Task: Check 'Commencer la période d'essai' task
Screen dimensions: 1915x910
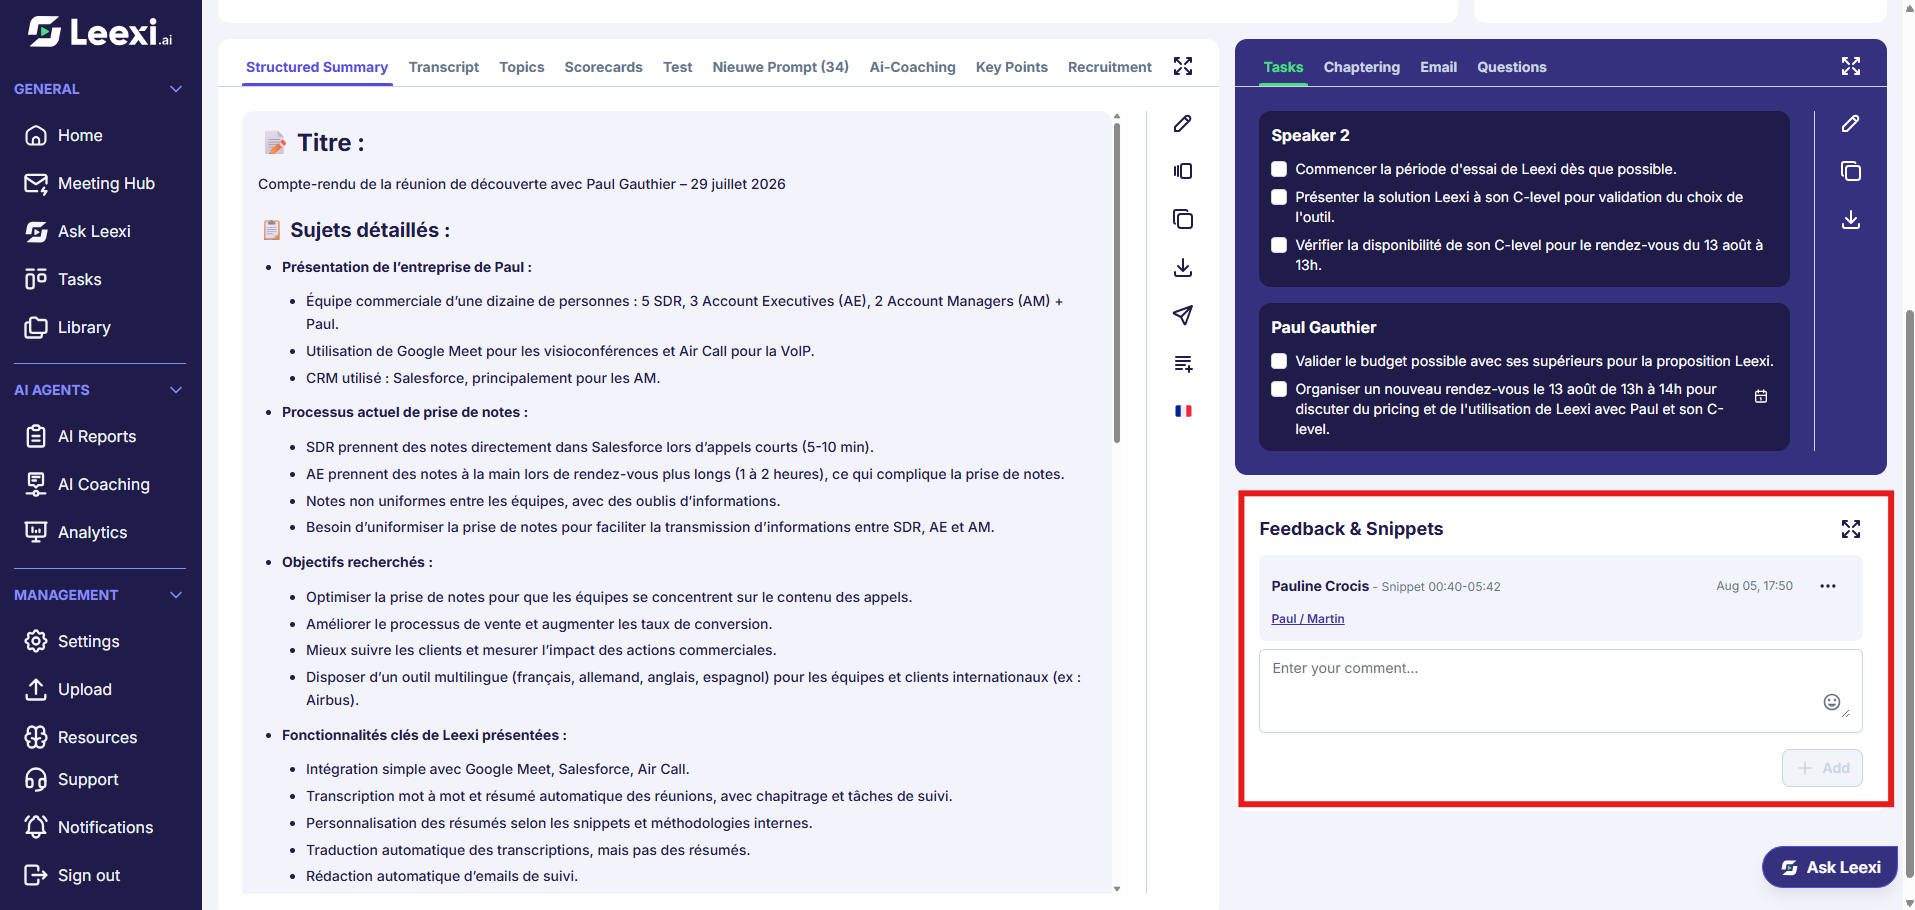Action: (1279, 169)
